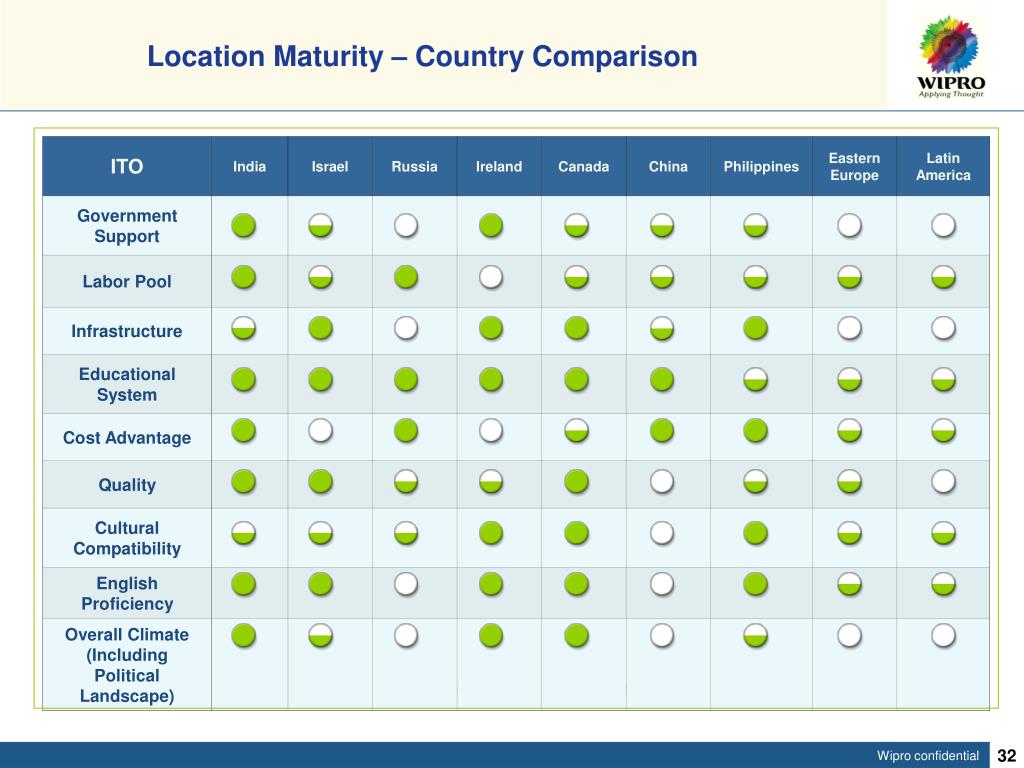Click the slide number 32
1024x768 pixels.
(1007, 756)
